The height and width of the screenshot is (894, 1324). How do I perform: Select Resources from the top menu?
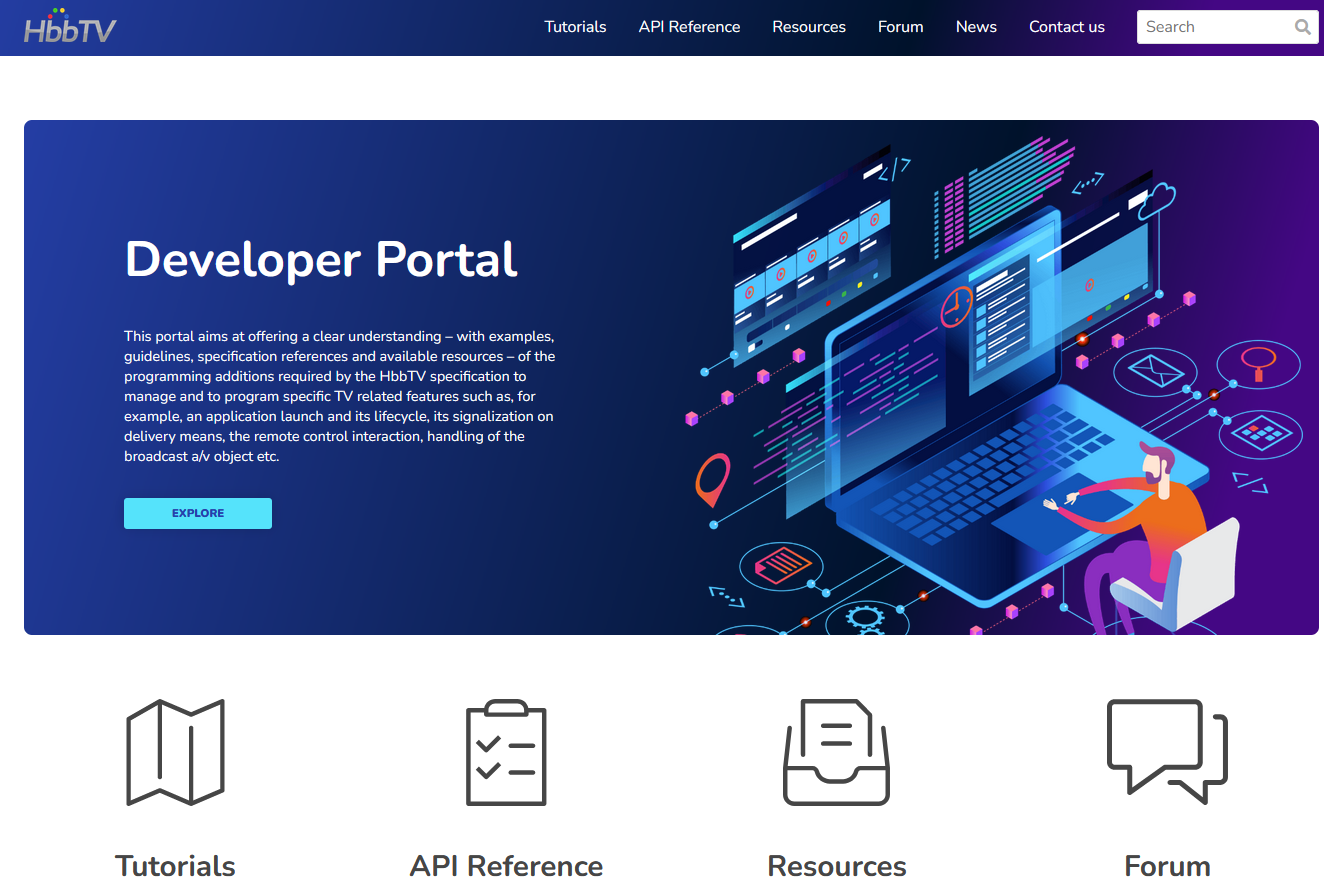point(809,27)
